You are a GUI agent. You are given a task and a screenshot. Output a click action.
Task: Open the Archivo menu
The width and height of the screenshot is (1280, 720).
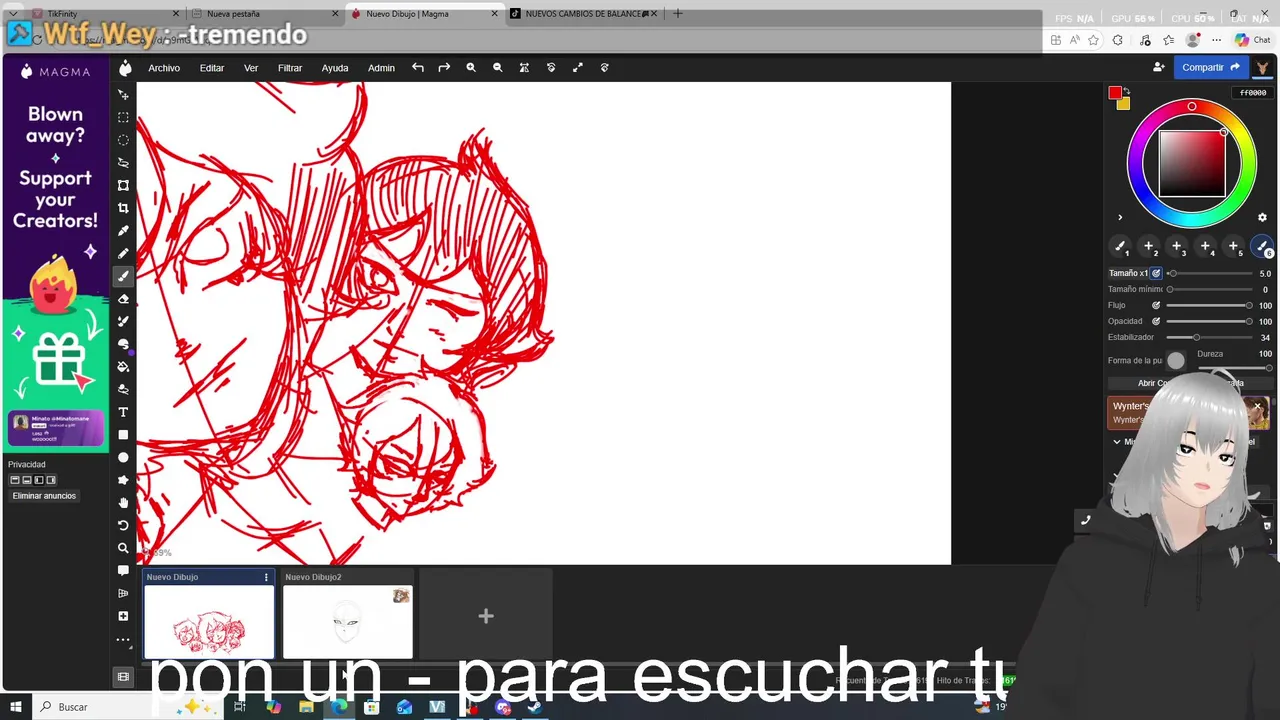pos(164,68)
